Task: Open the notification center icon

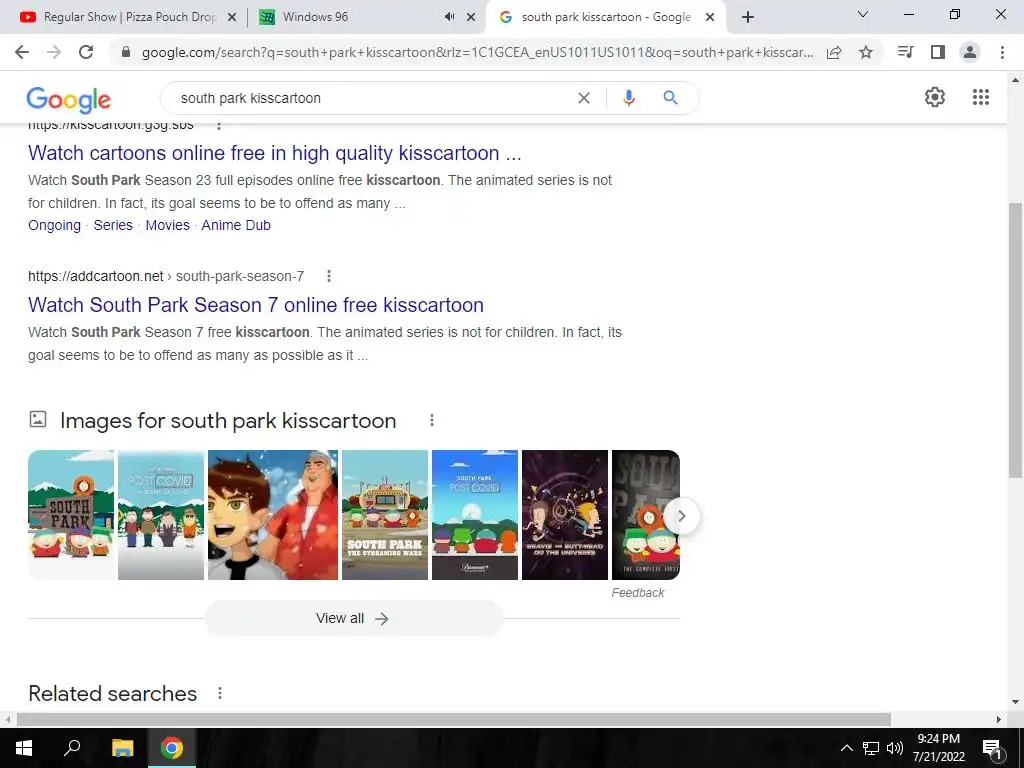Action: click(x=992, y=748)
